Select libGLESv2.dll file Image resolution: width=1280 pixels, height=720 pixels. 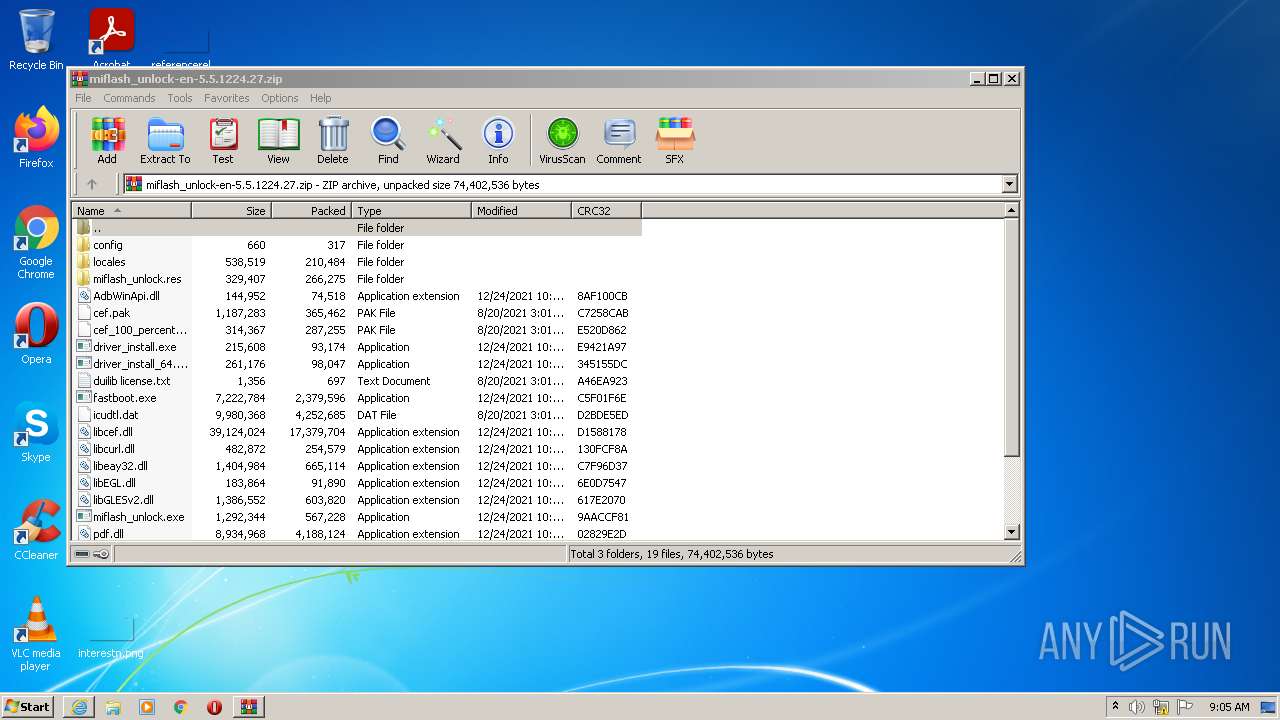(x=357, y=500)
